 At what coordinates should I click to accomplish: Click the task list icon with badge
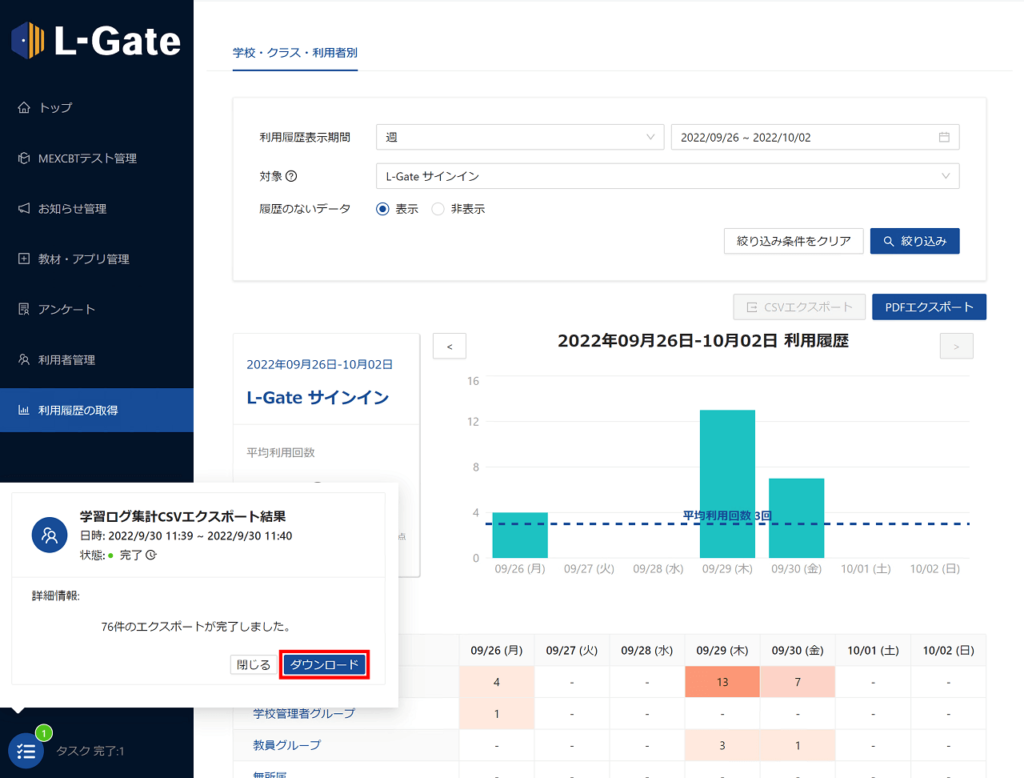26,751
